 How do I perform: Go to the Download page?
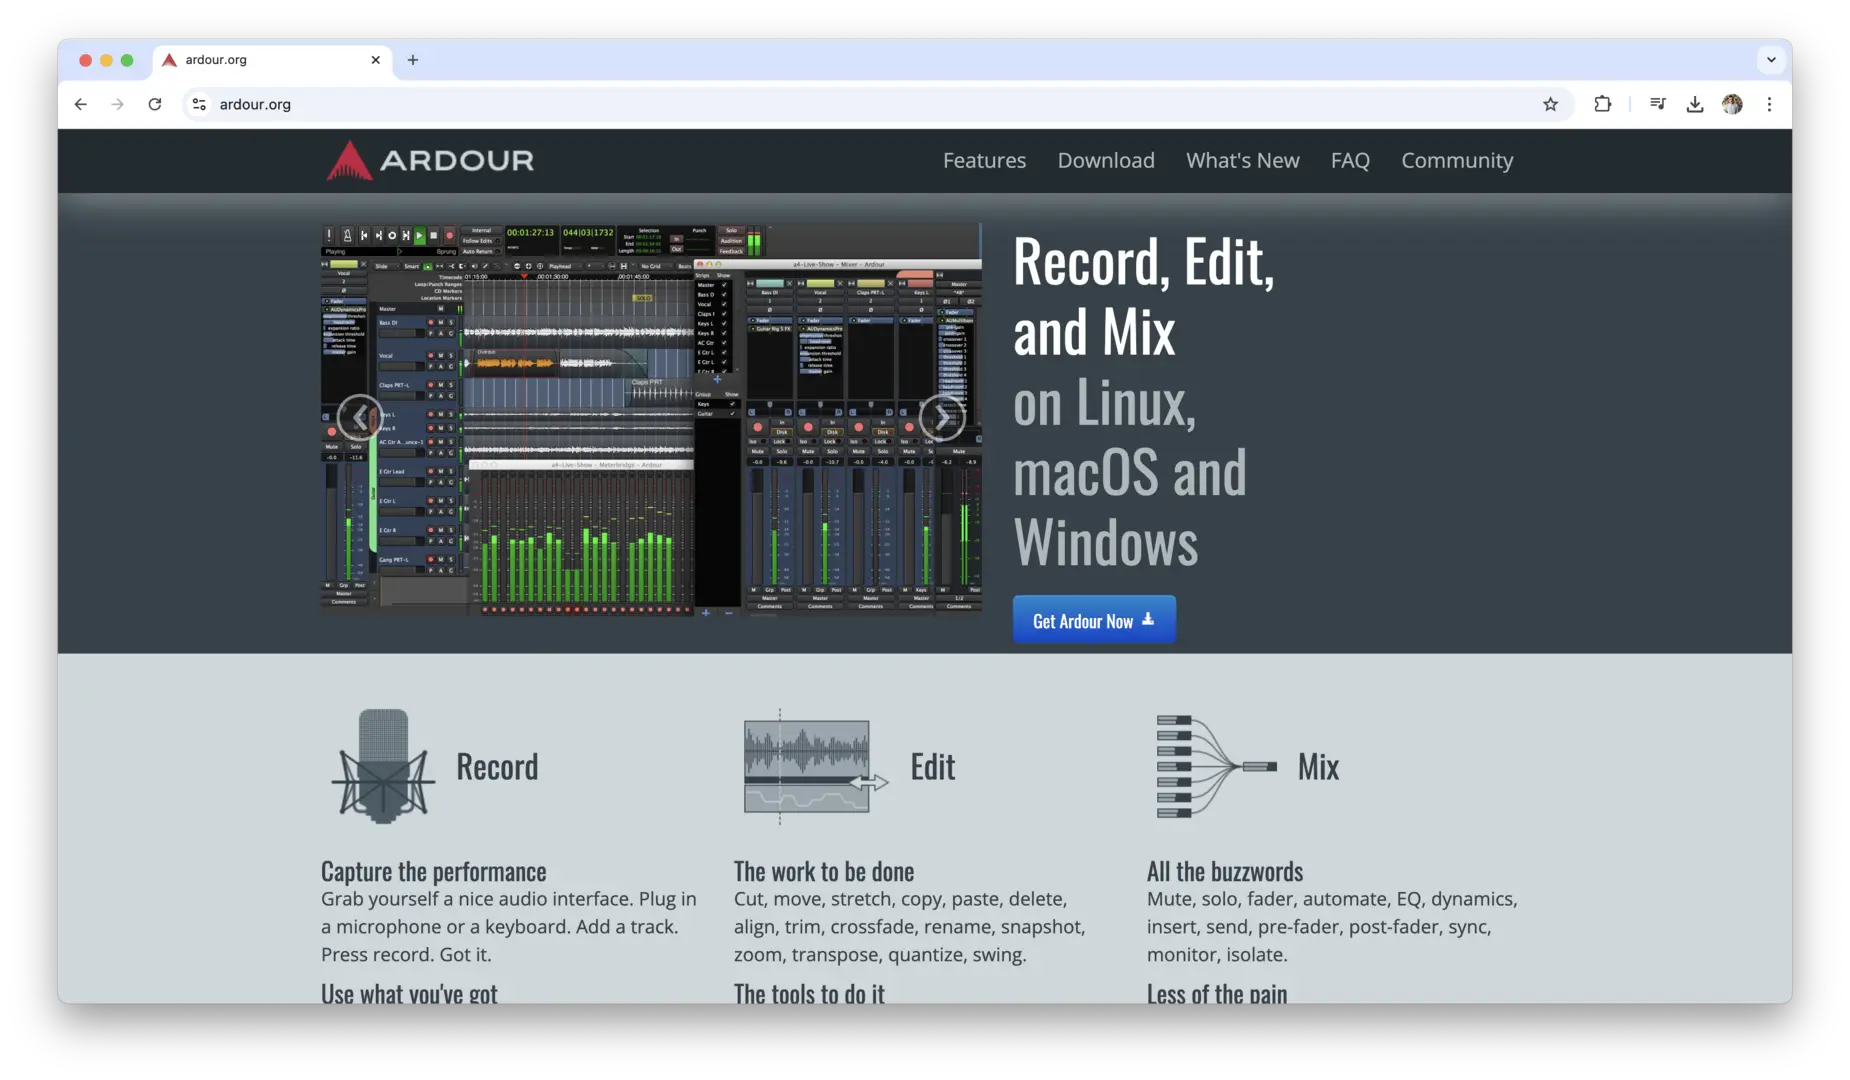pos(1106,160)
